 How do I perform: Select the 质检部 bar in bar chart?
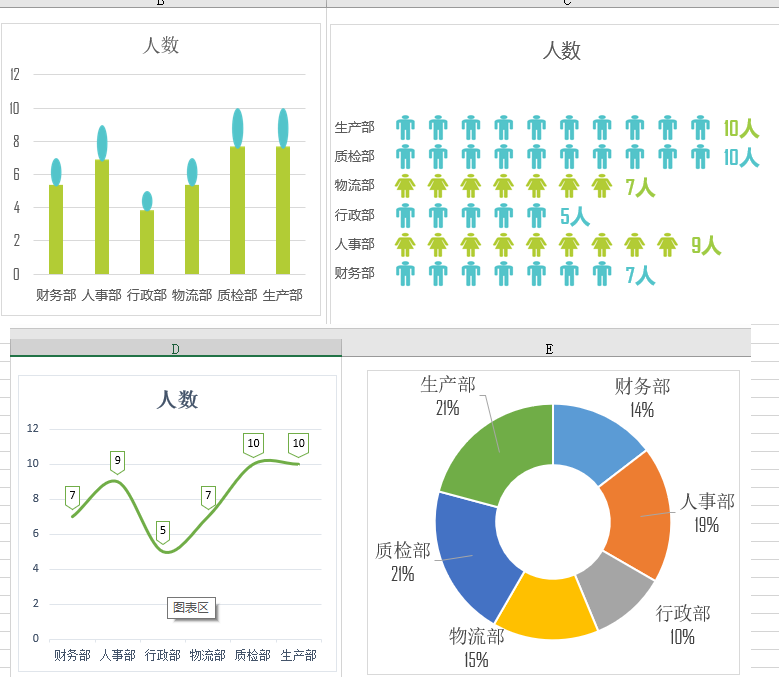click(237, 210)
